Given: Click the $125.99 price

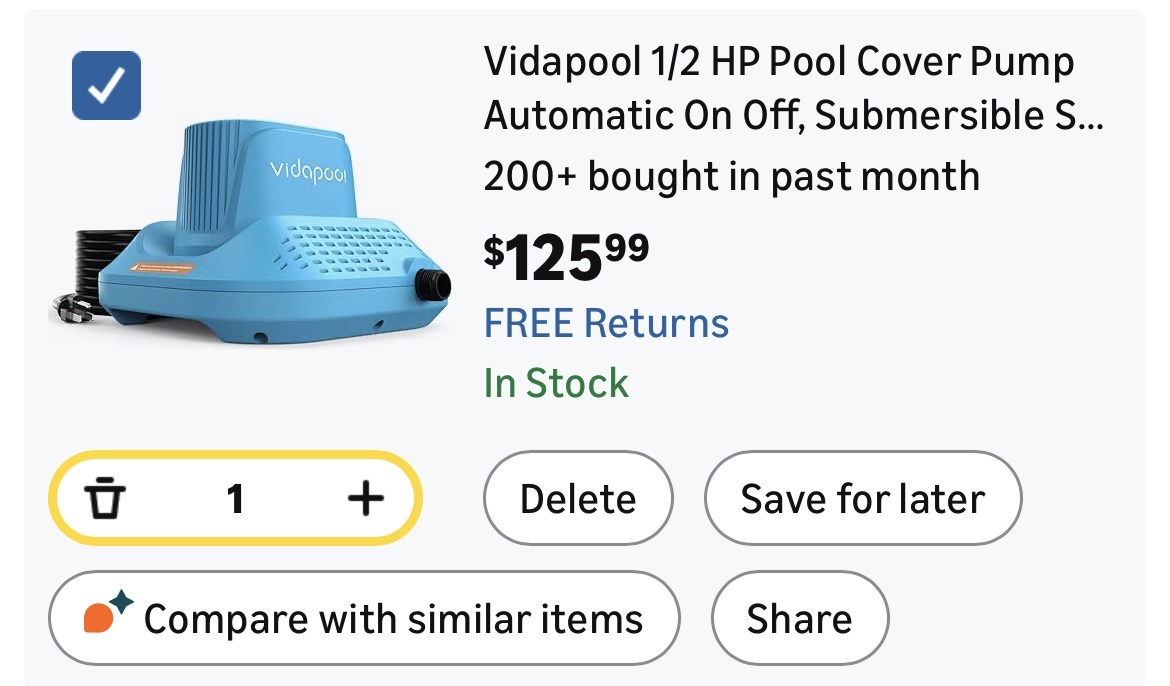Looking at the screenshot, I should click(566, 256).
